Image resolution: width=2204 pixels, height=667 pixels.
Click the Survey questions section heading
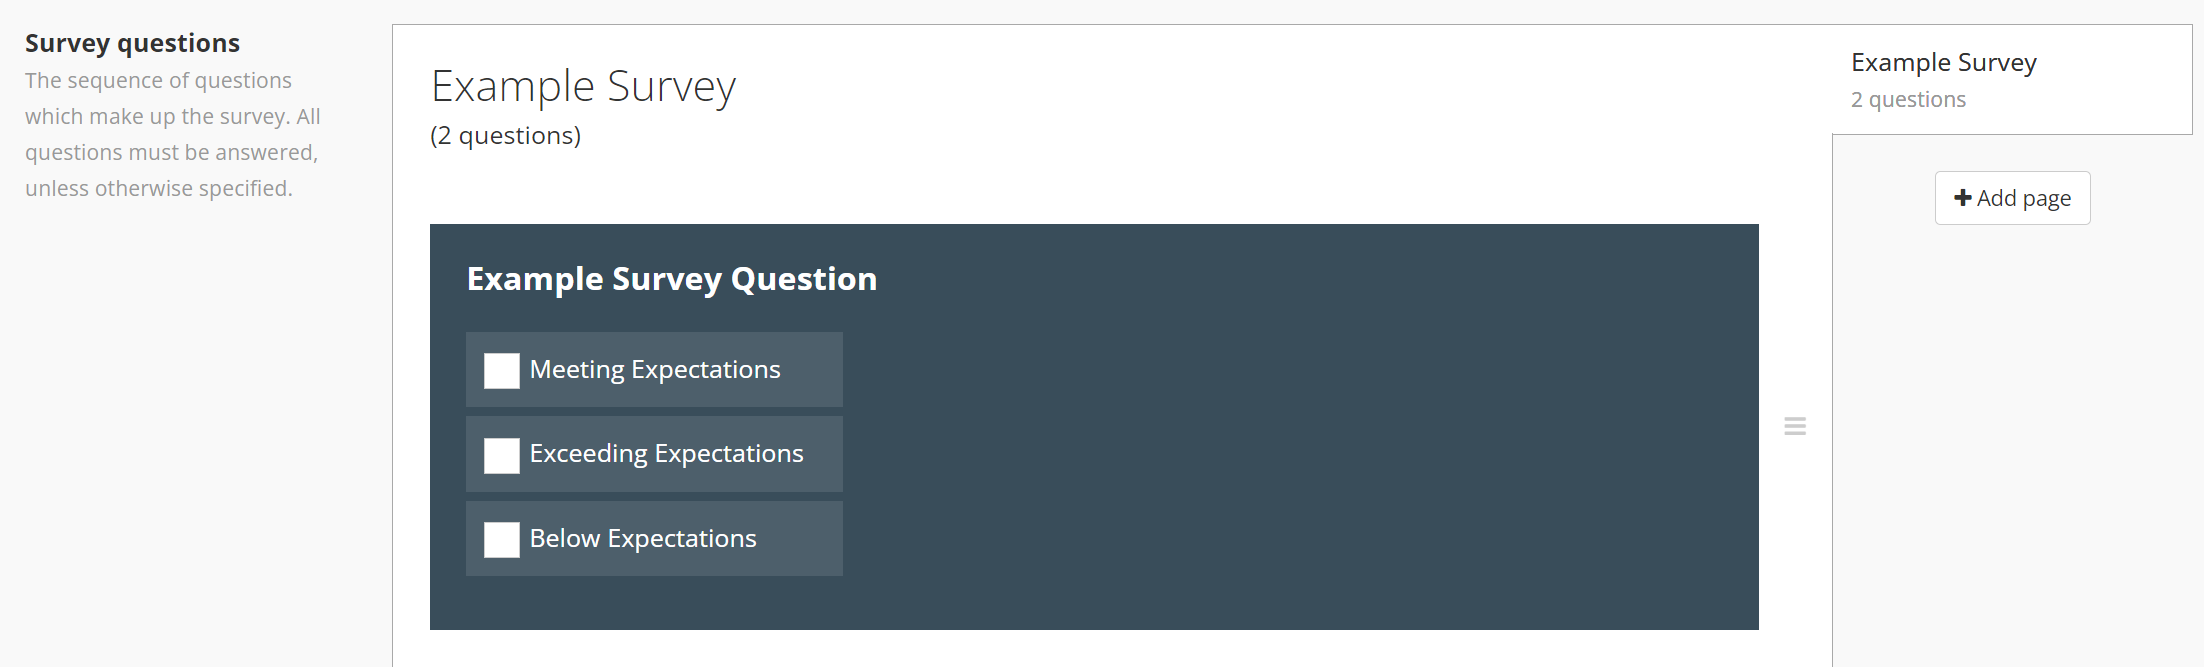[x=132, y=43]
